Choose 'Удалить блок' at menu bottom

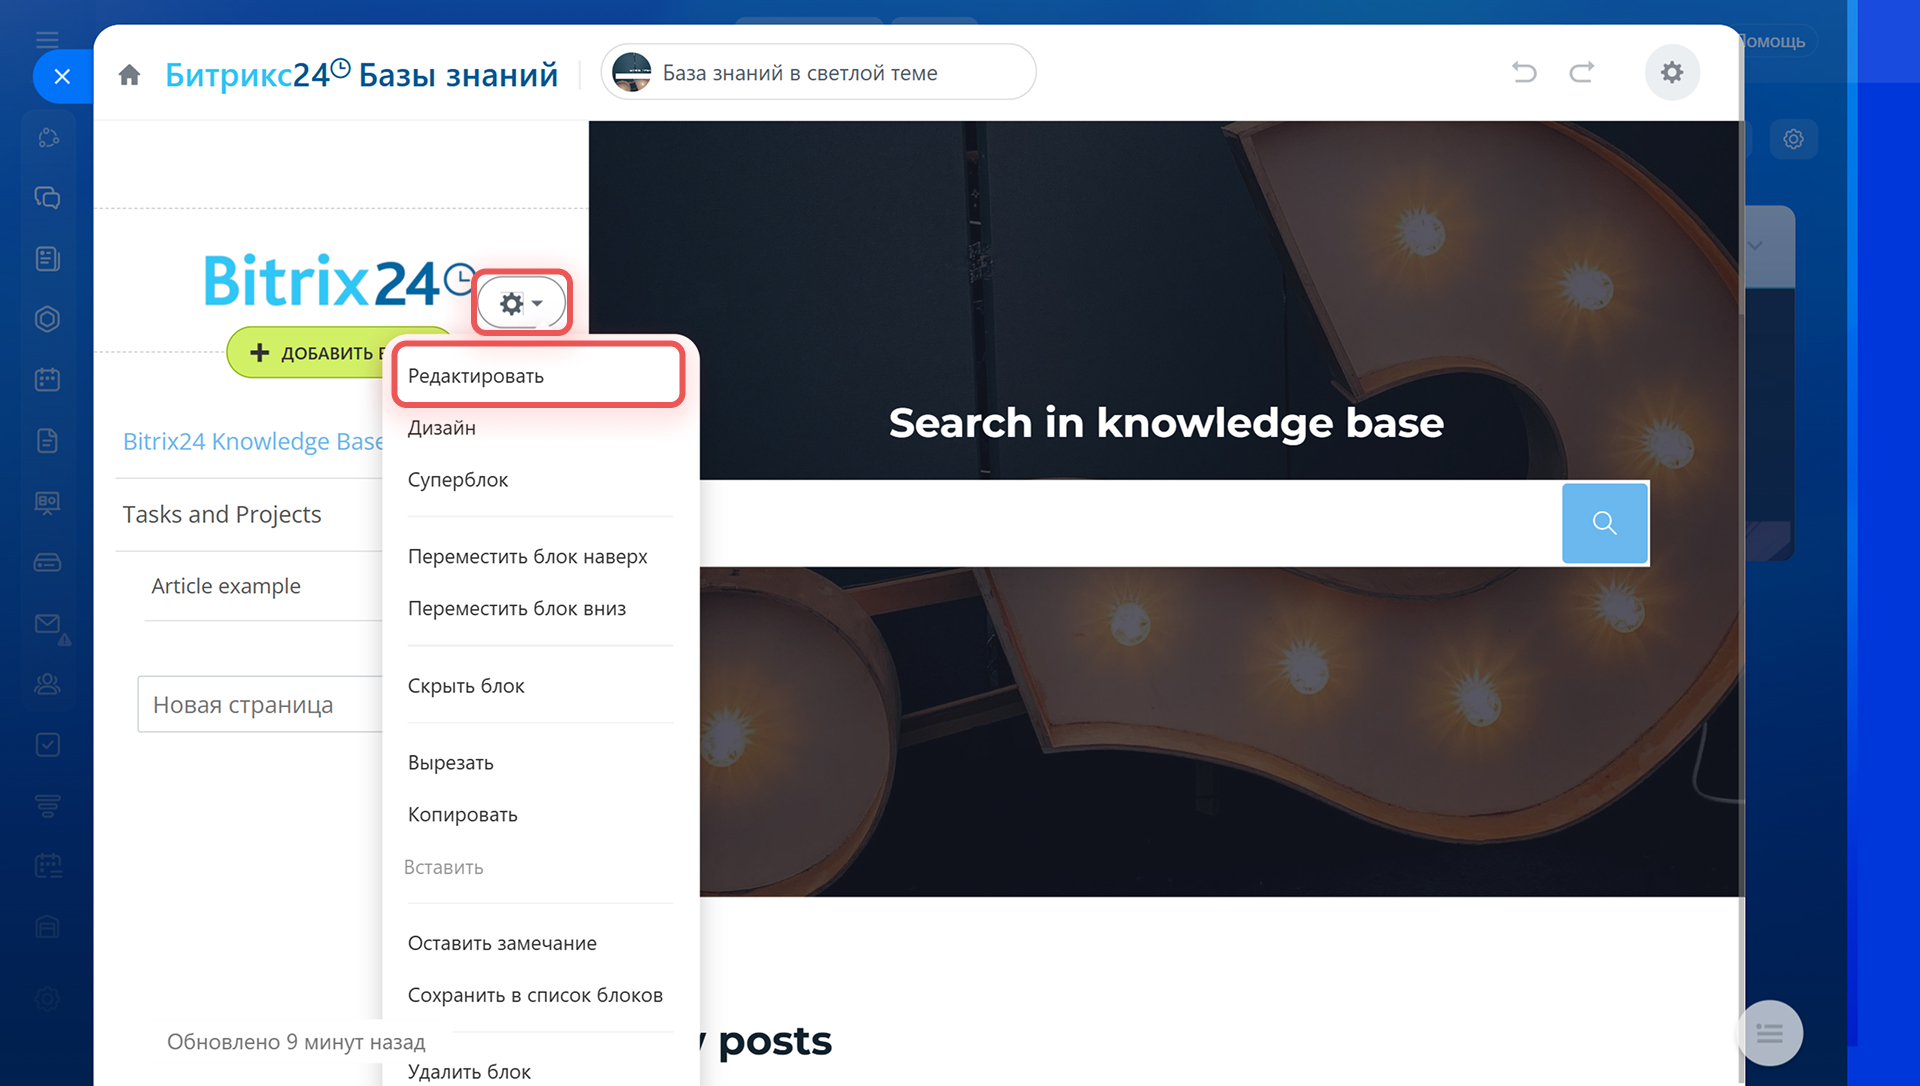pyautogui.click(x=469, y=1072)
